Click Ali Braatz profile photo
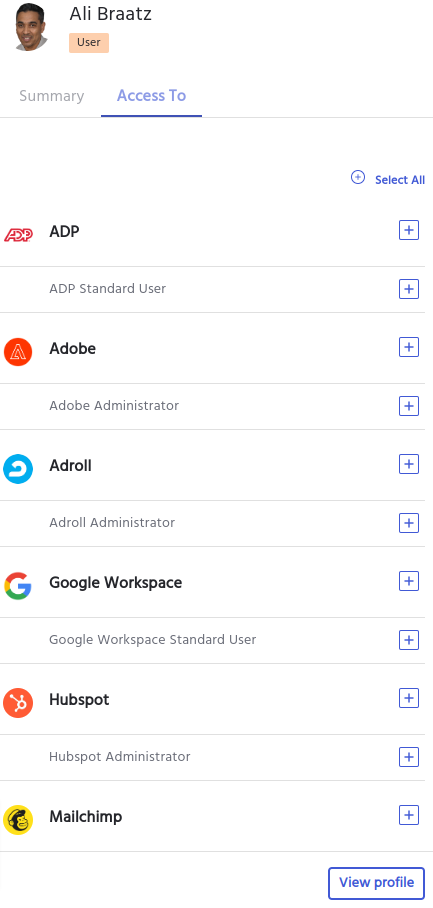433x908 pixels. 30,27
